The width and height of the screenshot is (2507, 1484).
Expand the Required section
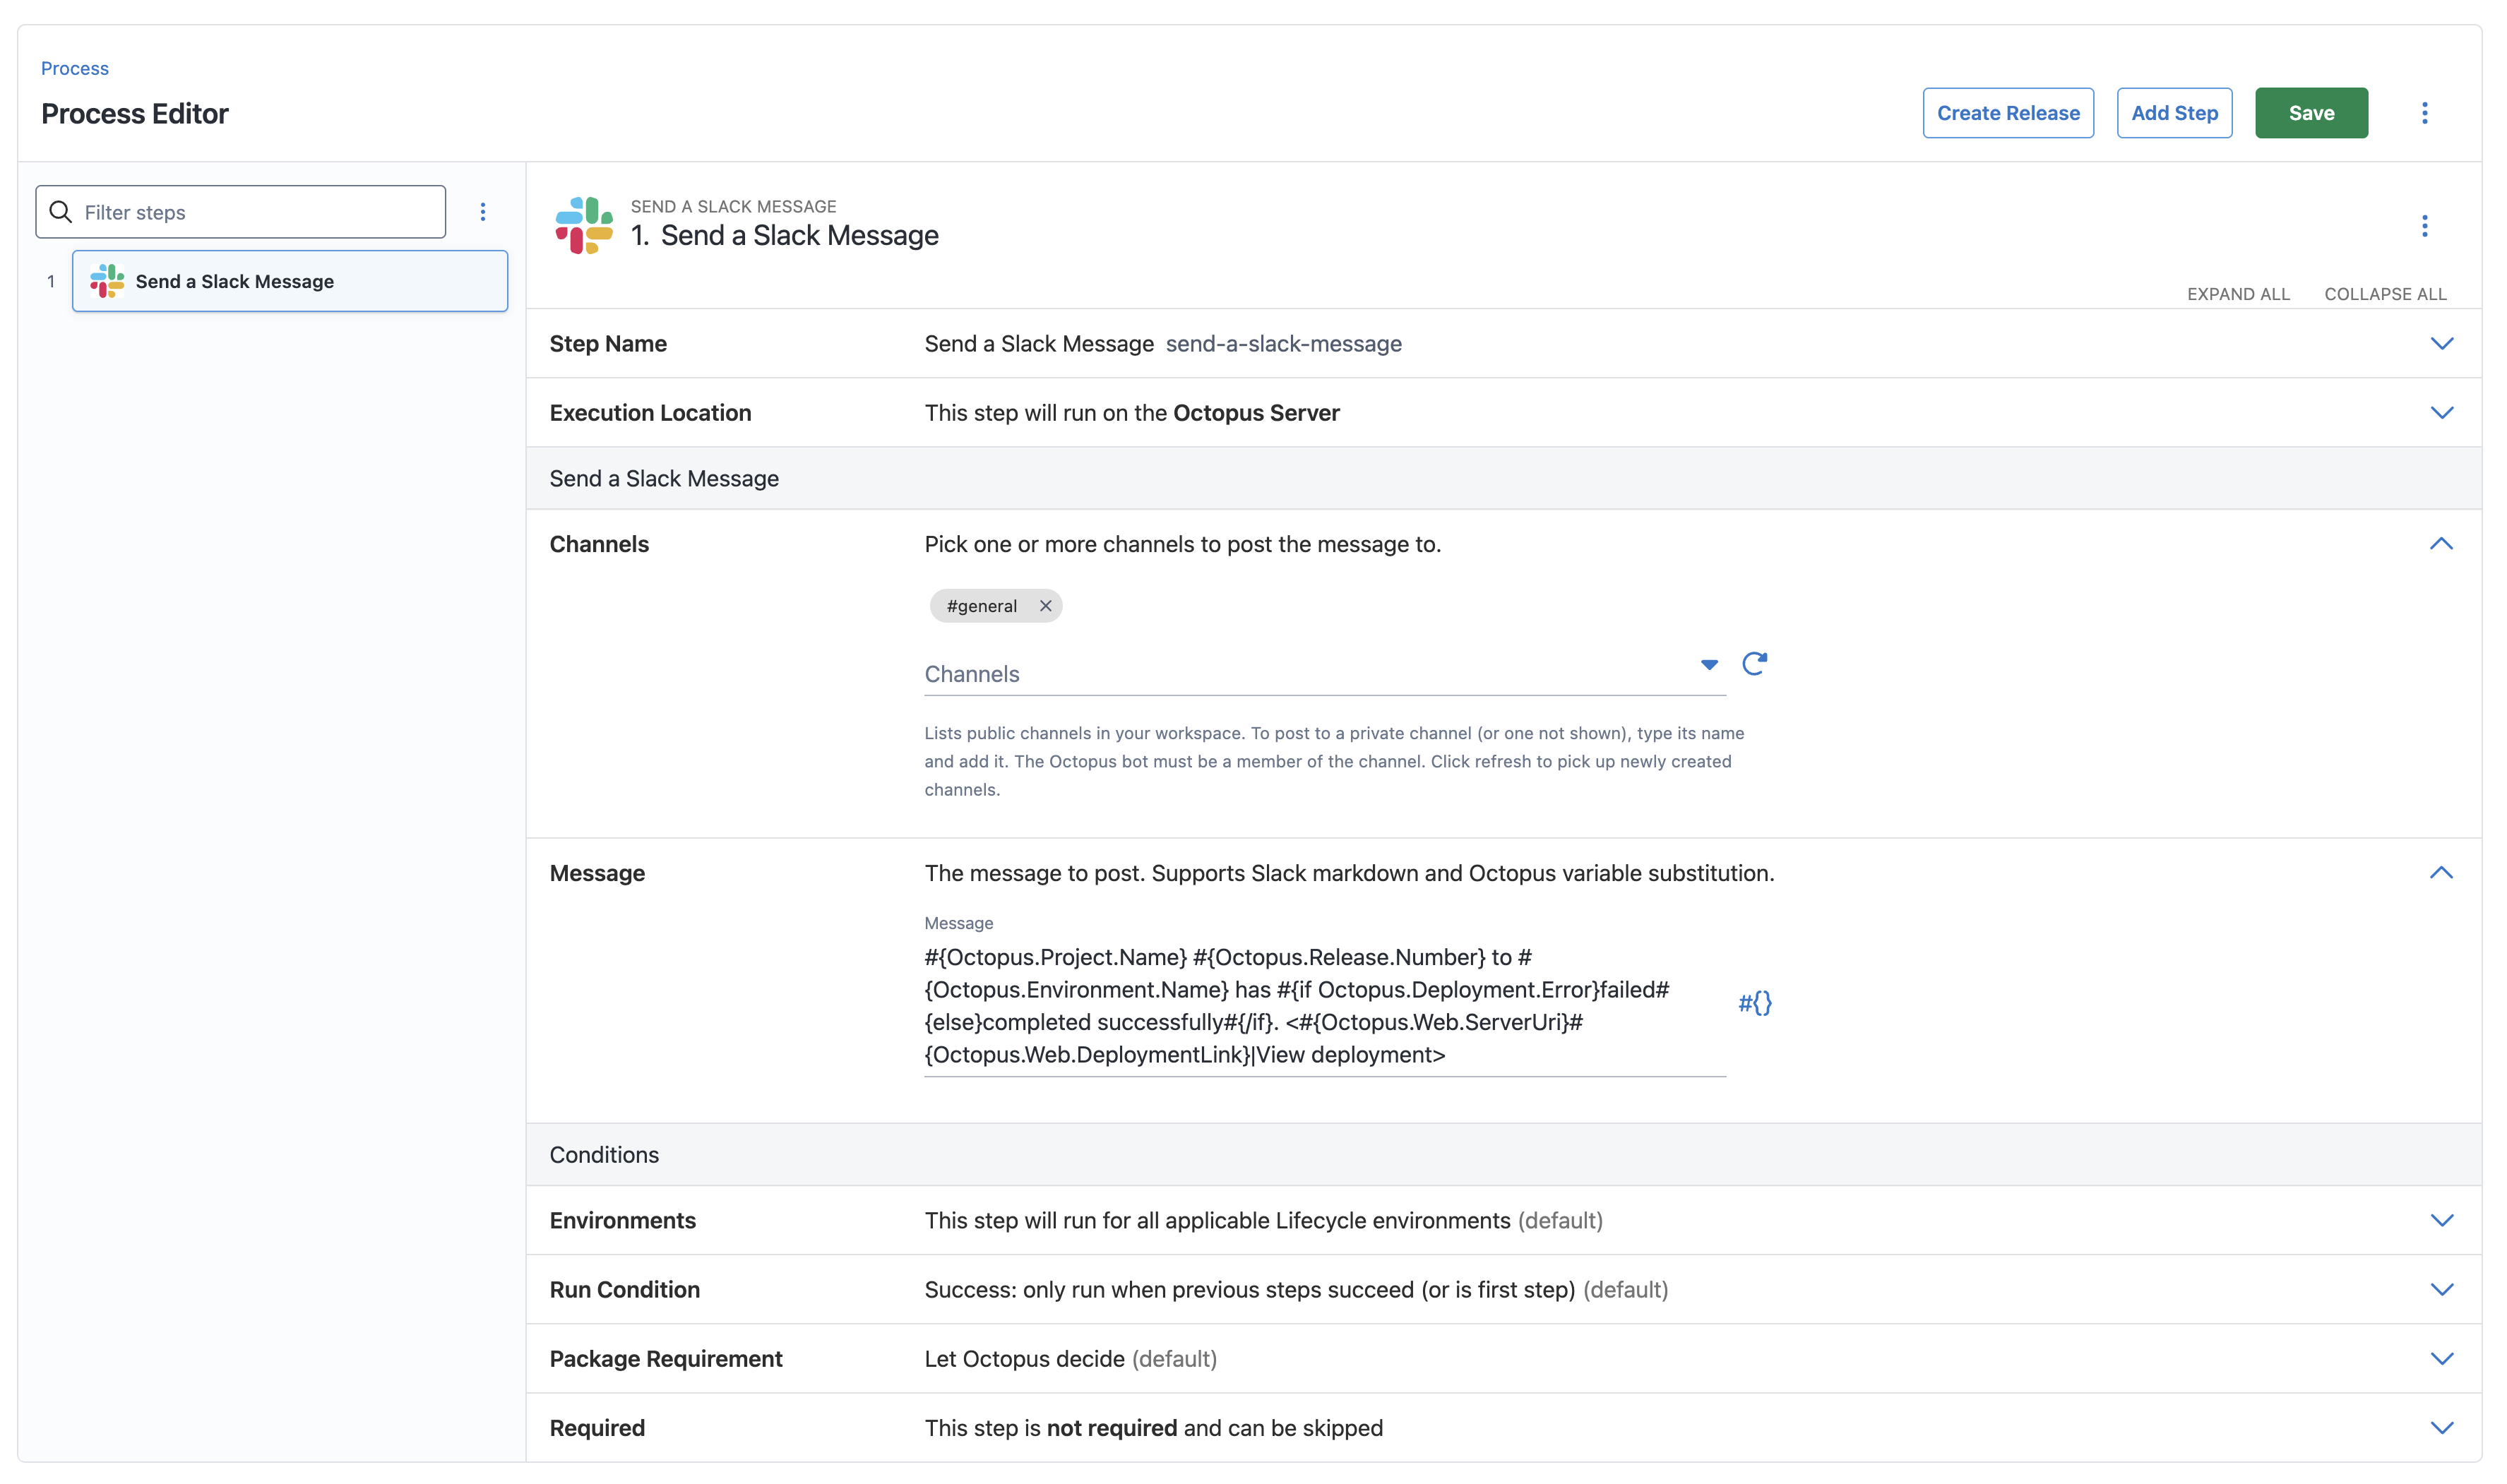(2441, 1428)
